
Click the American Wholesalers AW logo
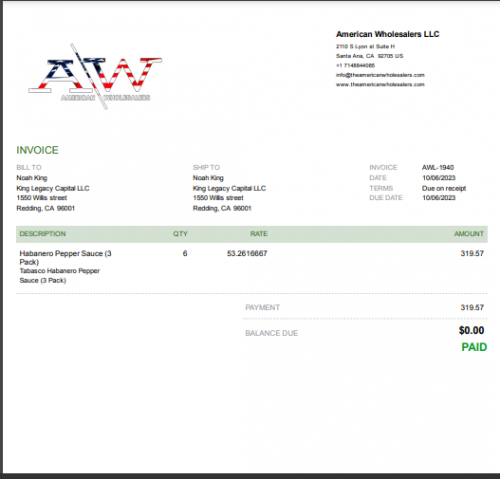click(x=95, y=76)
